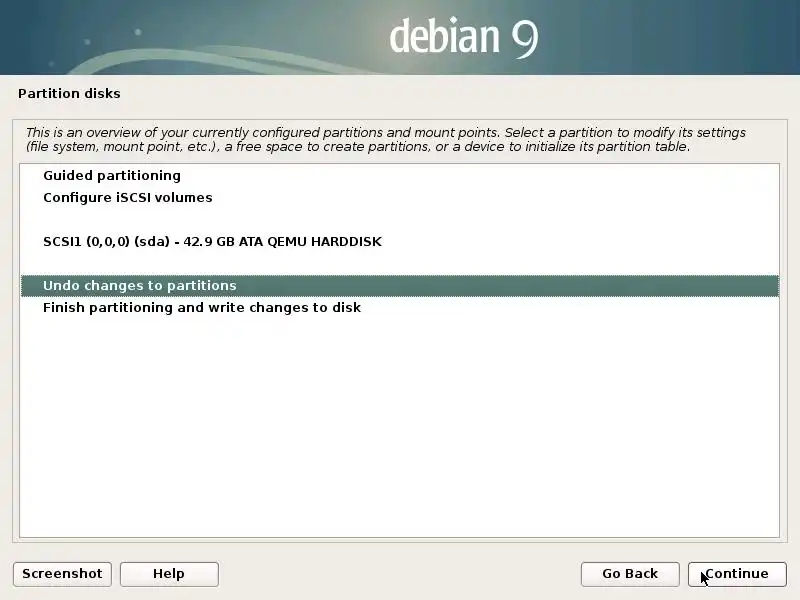Click Go Back button
The width and height of the screenshot is (800, 600).
click(x=630, y=574)
